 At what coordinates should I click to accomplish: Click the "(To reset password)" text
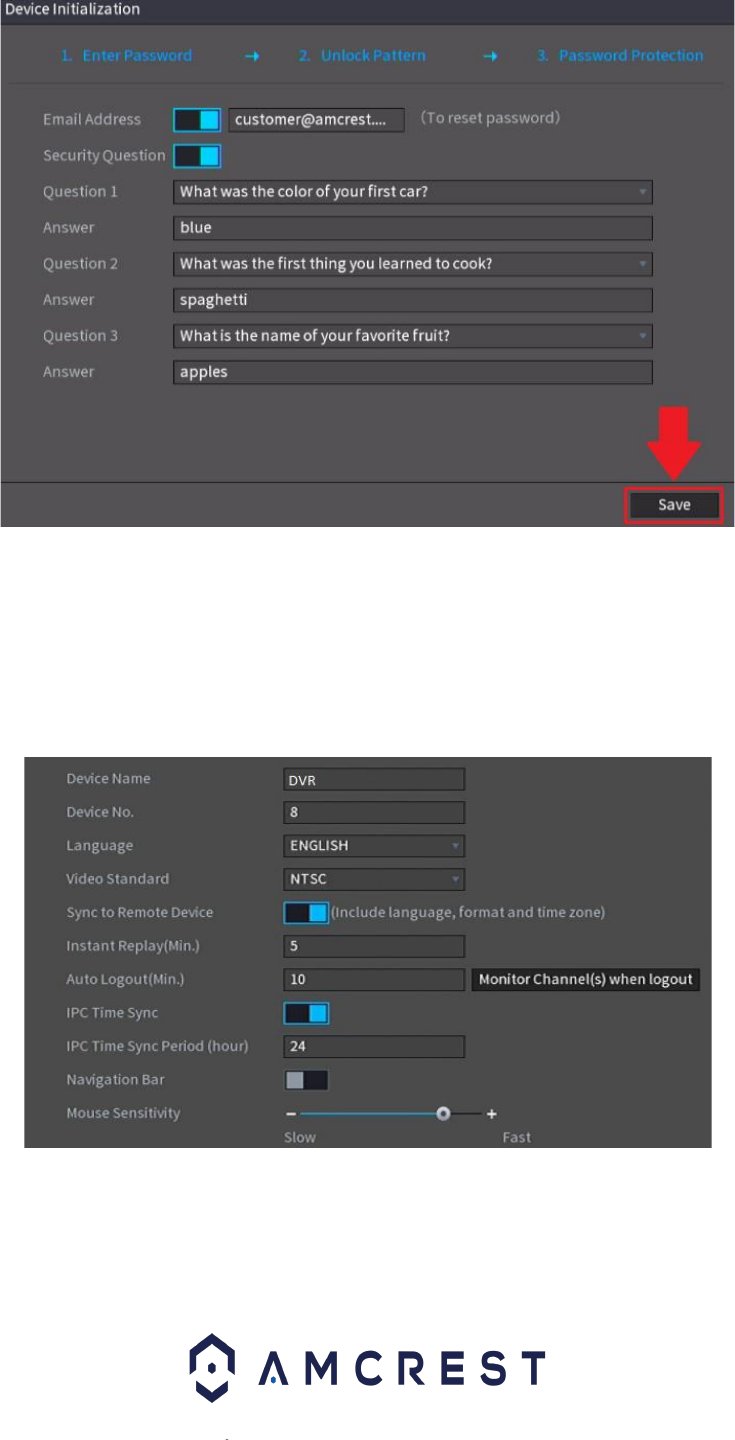tap(489, 118)
